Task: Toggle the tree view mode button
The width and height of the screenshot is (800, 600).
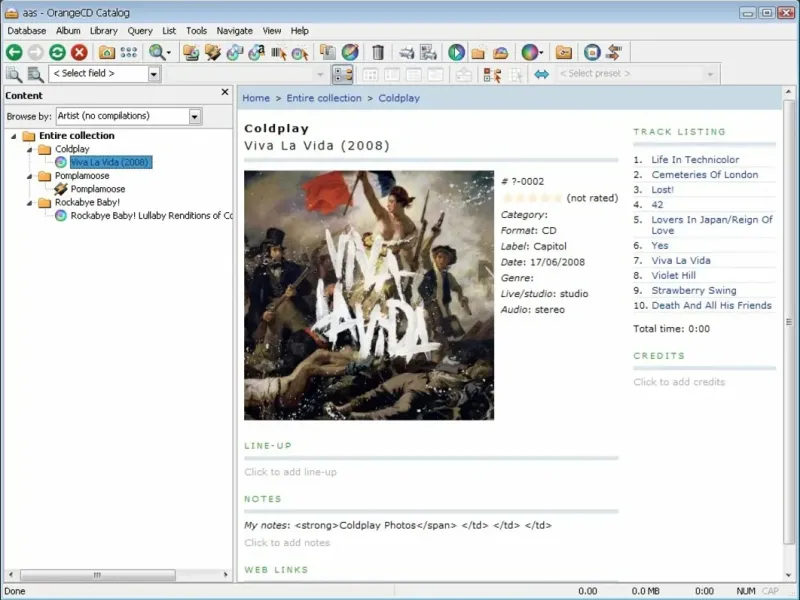Action: [342, 74]
